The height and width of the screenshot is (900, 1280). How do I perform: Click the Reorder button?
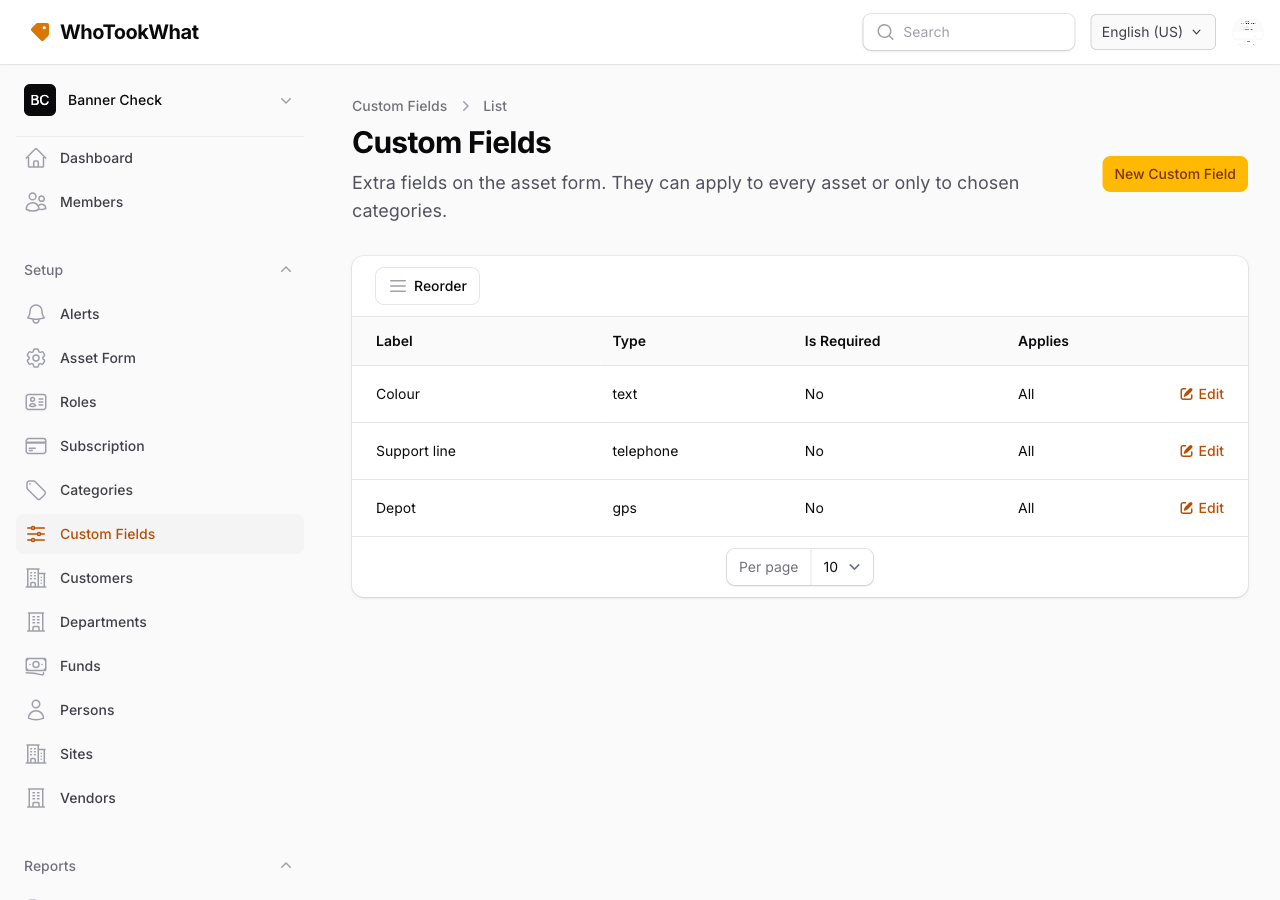click(427, 286)
